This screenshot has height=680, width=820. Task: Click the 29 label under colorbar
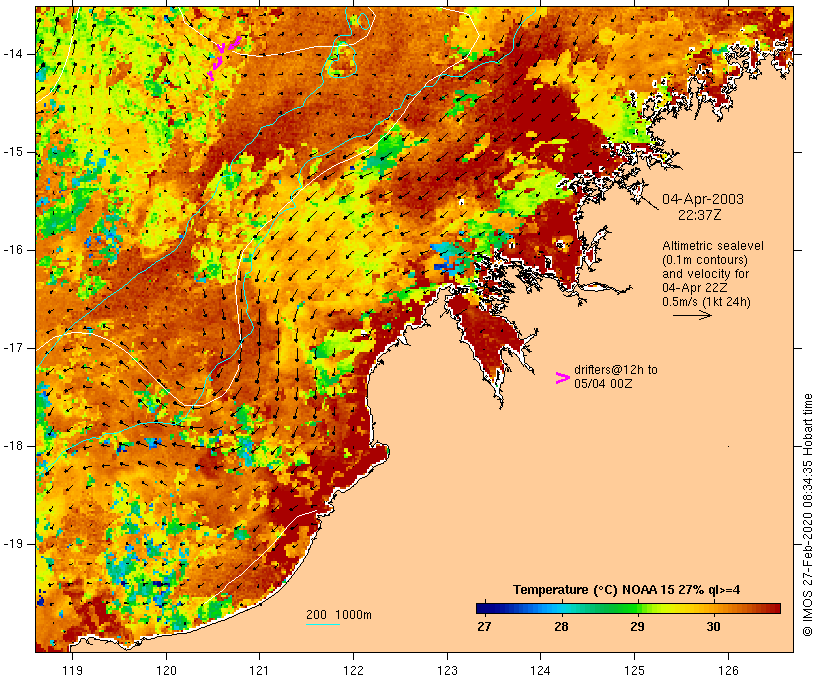(637, 627)
